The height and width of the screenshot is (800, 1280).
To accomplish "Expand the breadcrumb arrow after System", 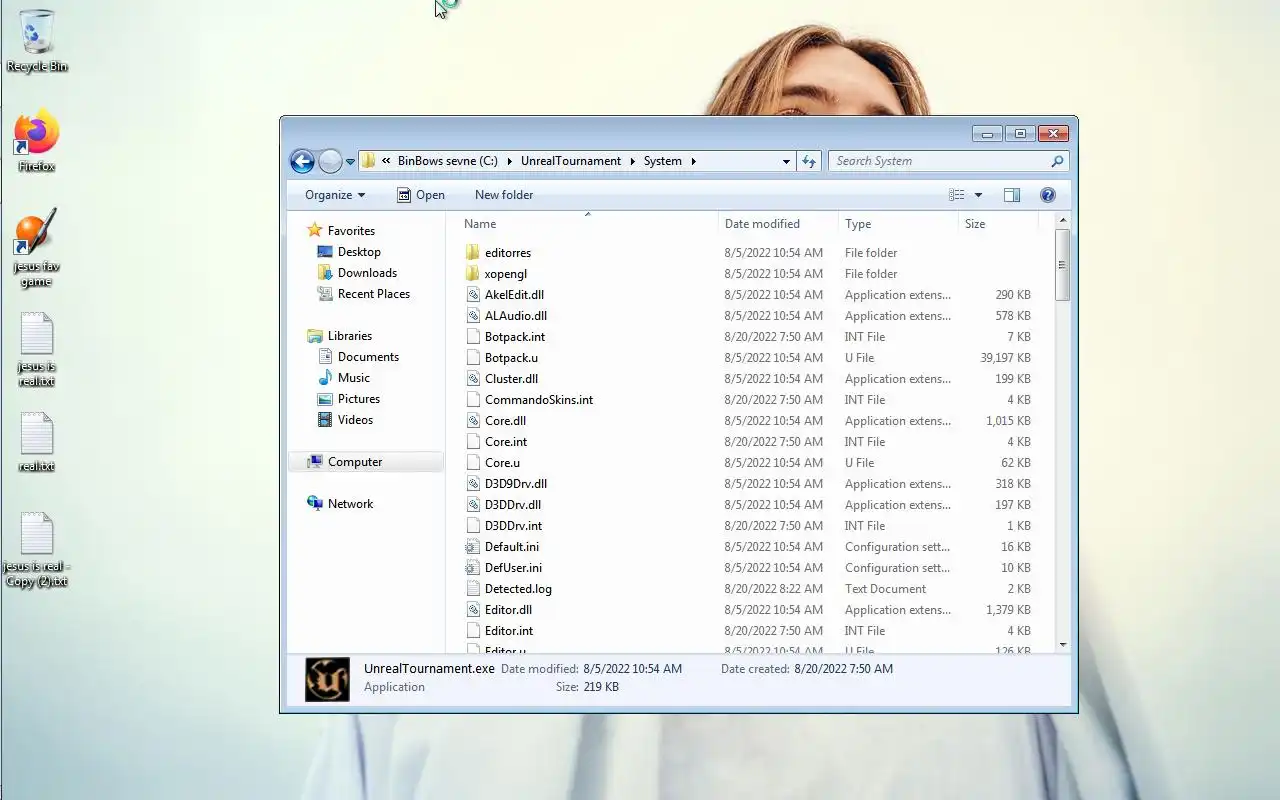I will click(693, 161).
